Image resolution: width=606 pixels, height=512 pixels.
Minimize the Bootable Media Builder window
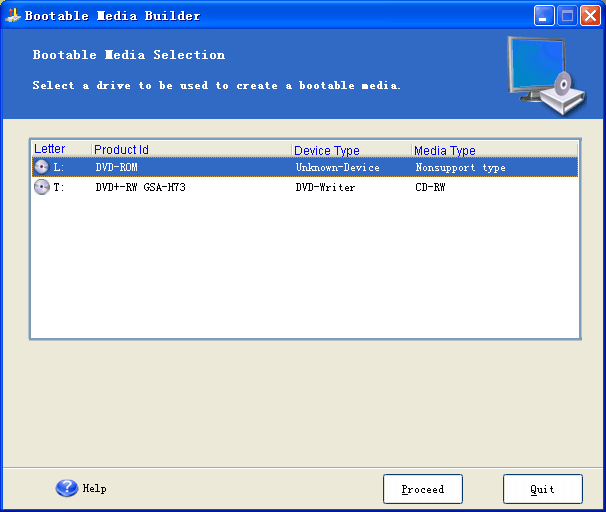(x=544, y=16)
